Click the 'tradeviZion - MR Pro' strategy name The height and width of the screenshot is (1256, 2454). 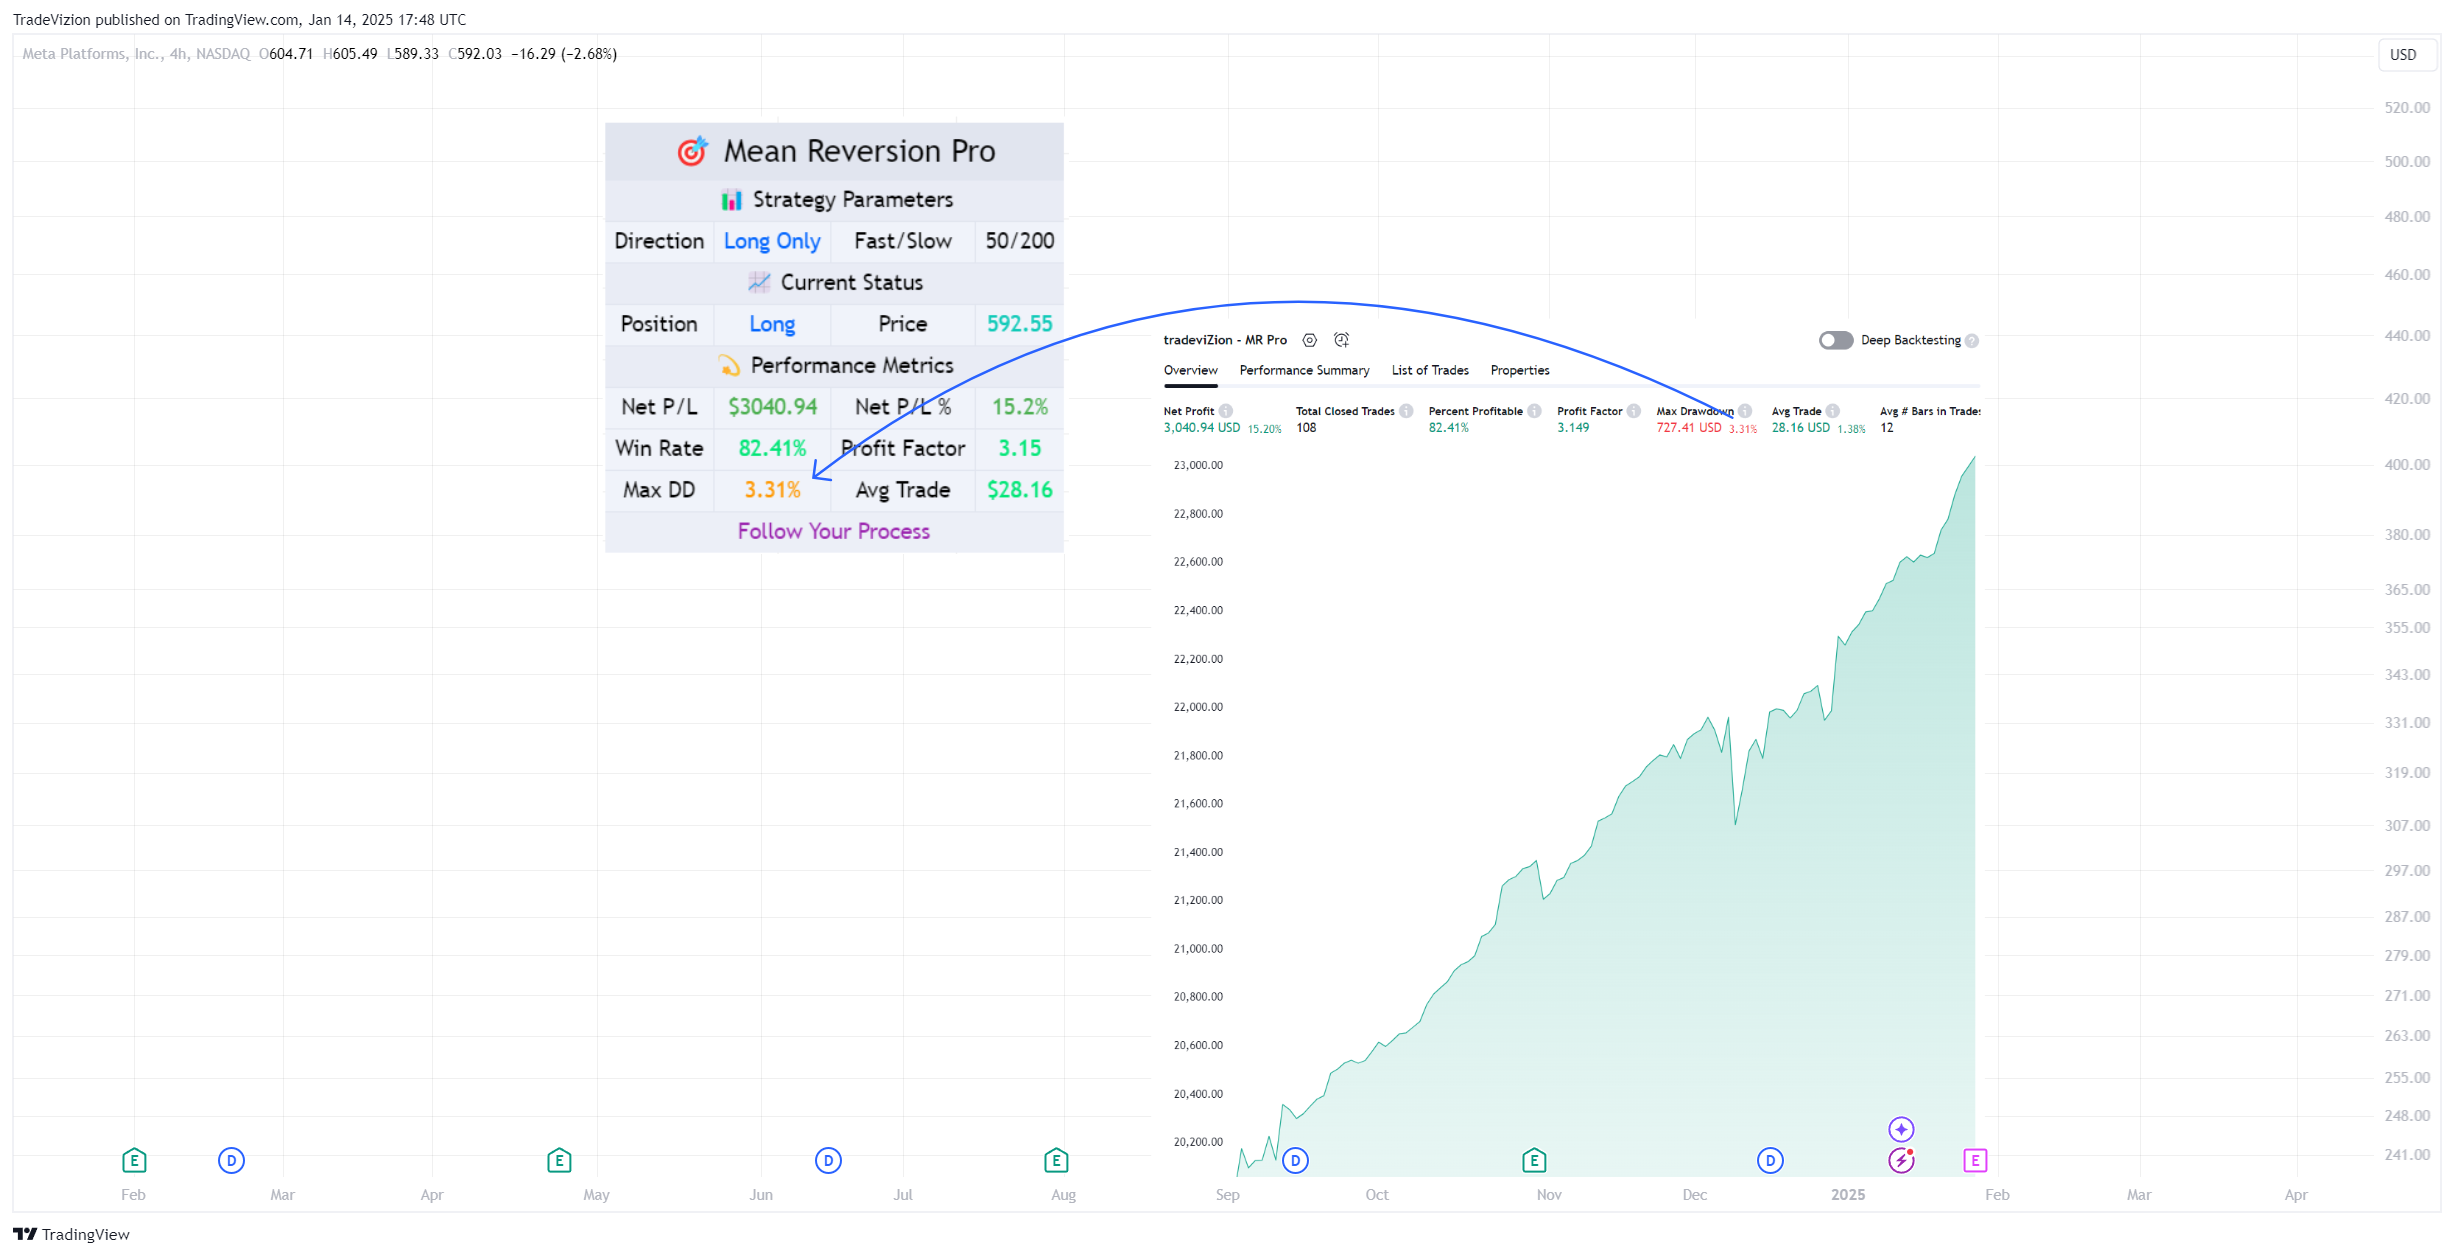[x=1225, y=340]
